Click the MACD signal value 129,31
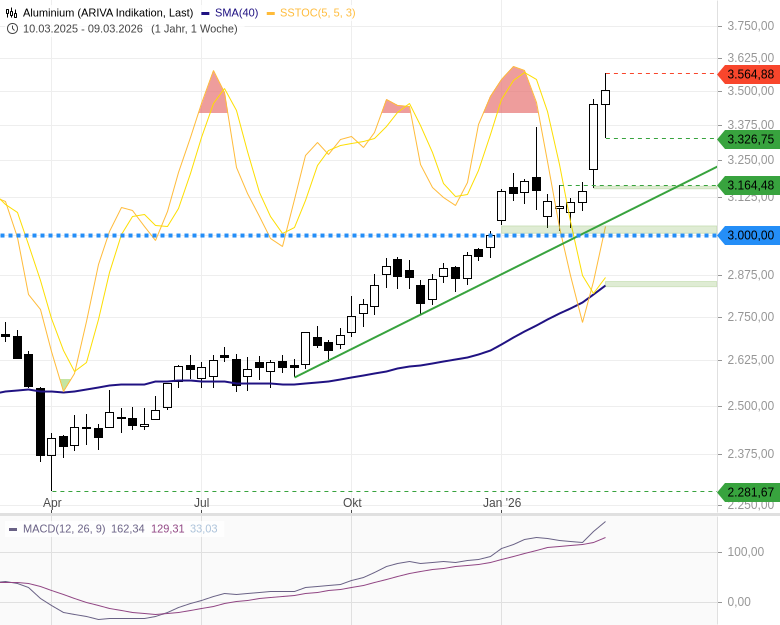The width and height of the screenshot is (780, 625). click(168, 529)
